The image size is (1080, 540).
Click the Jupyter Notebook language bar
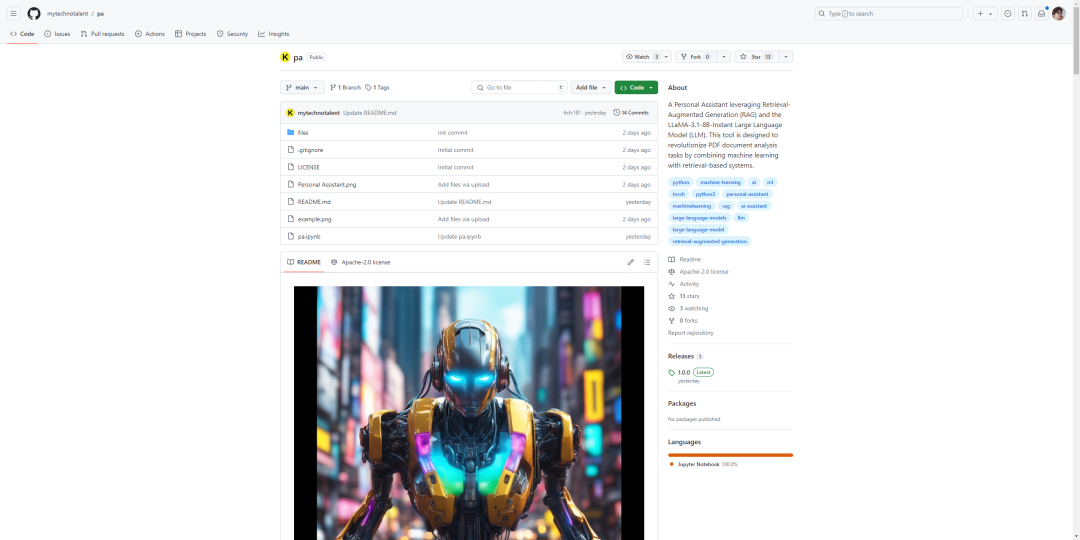click(730, 455)
